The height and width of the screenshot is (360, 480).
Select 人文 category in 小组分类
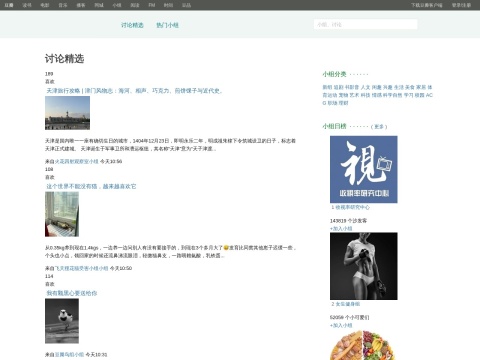point(365,87)
